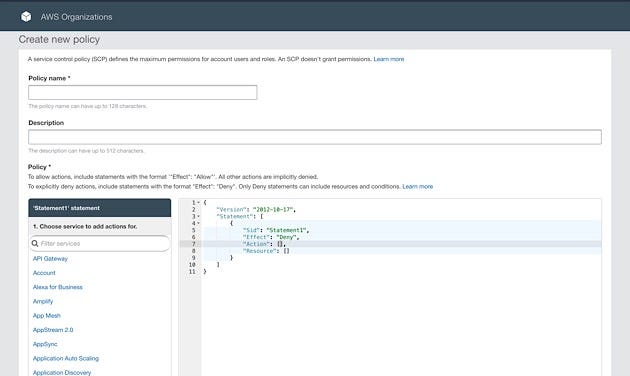Focus the Description input field

pyautogui.click(x=315, y=137)
